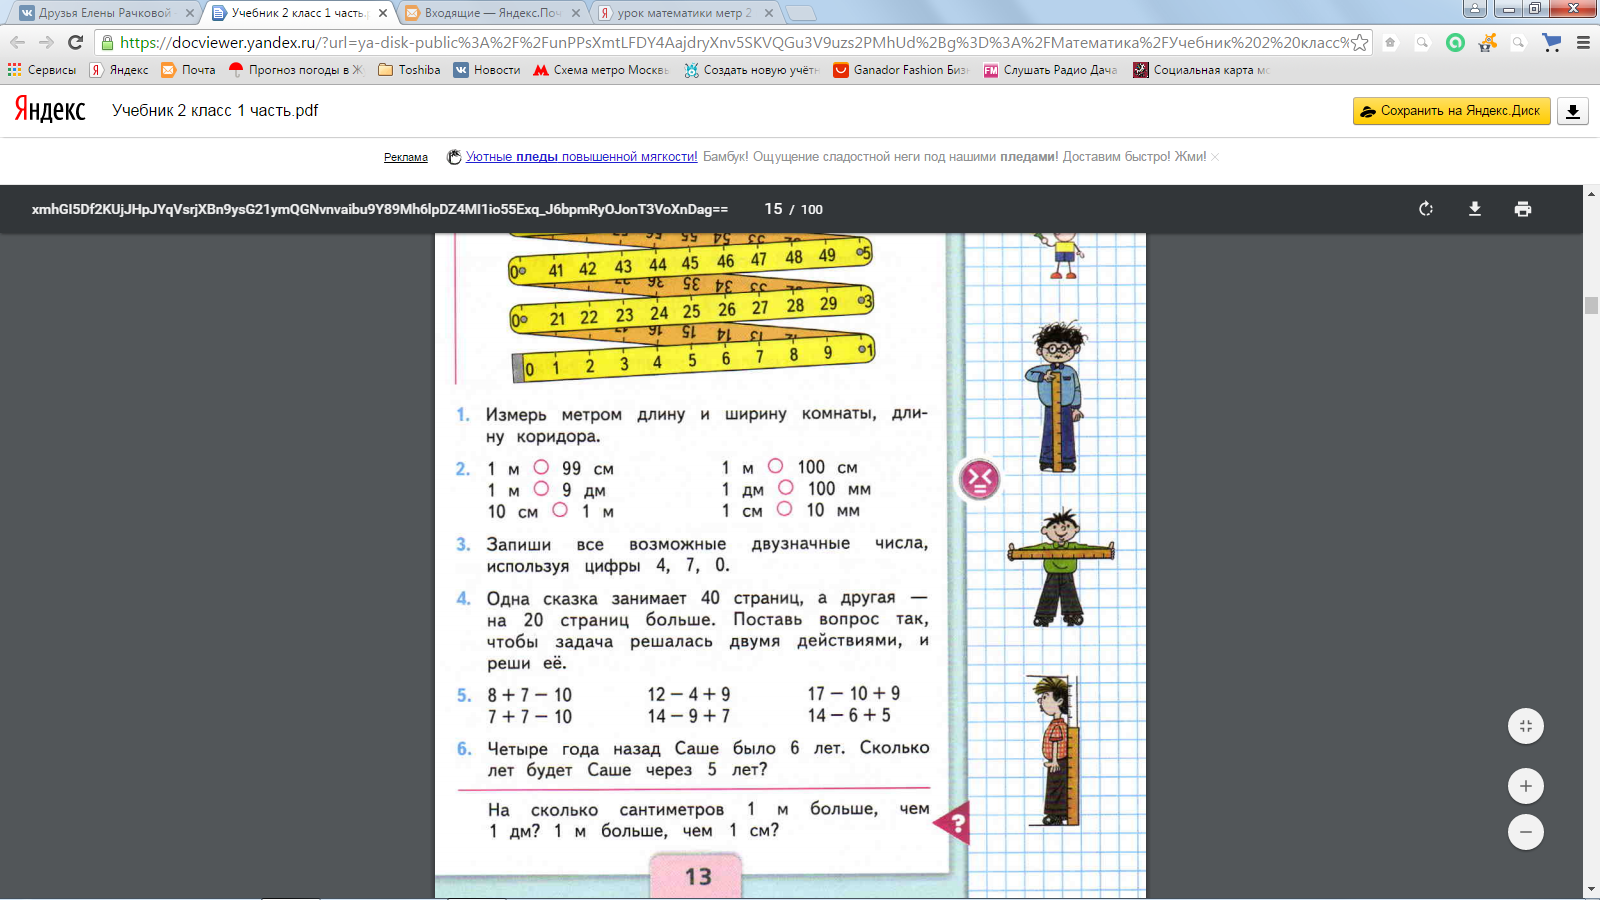
Task: Open the Уютные пледы ad link
Action: [x=581, y=157]
